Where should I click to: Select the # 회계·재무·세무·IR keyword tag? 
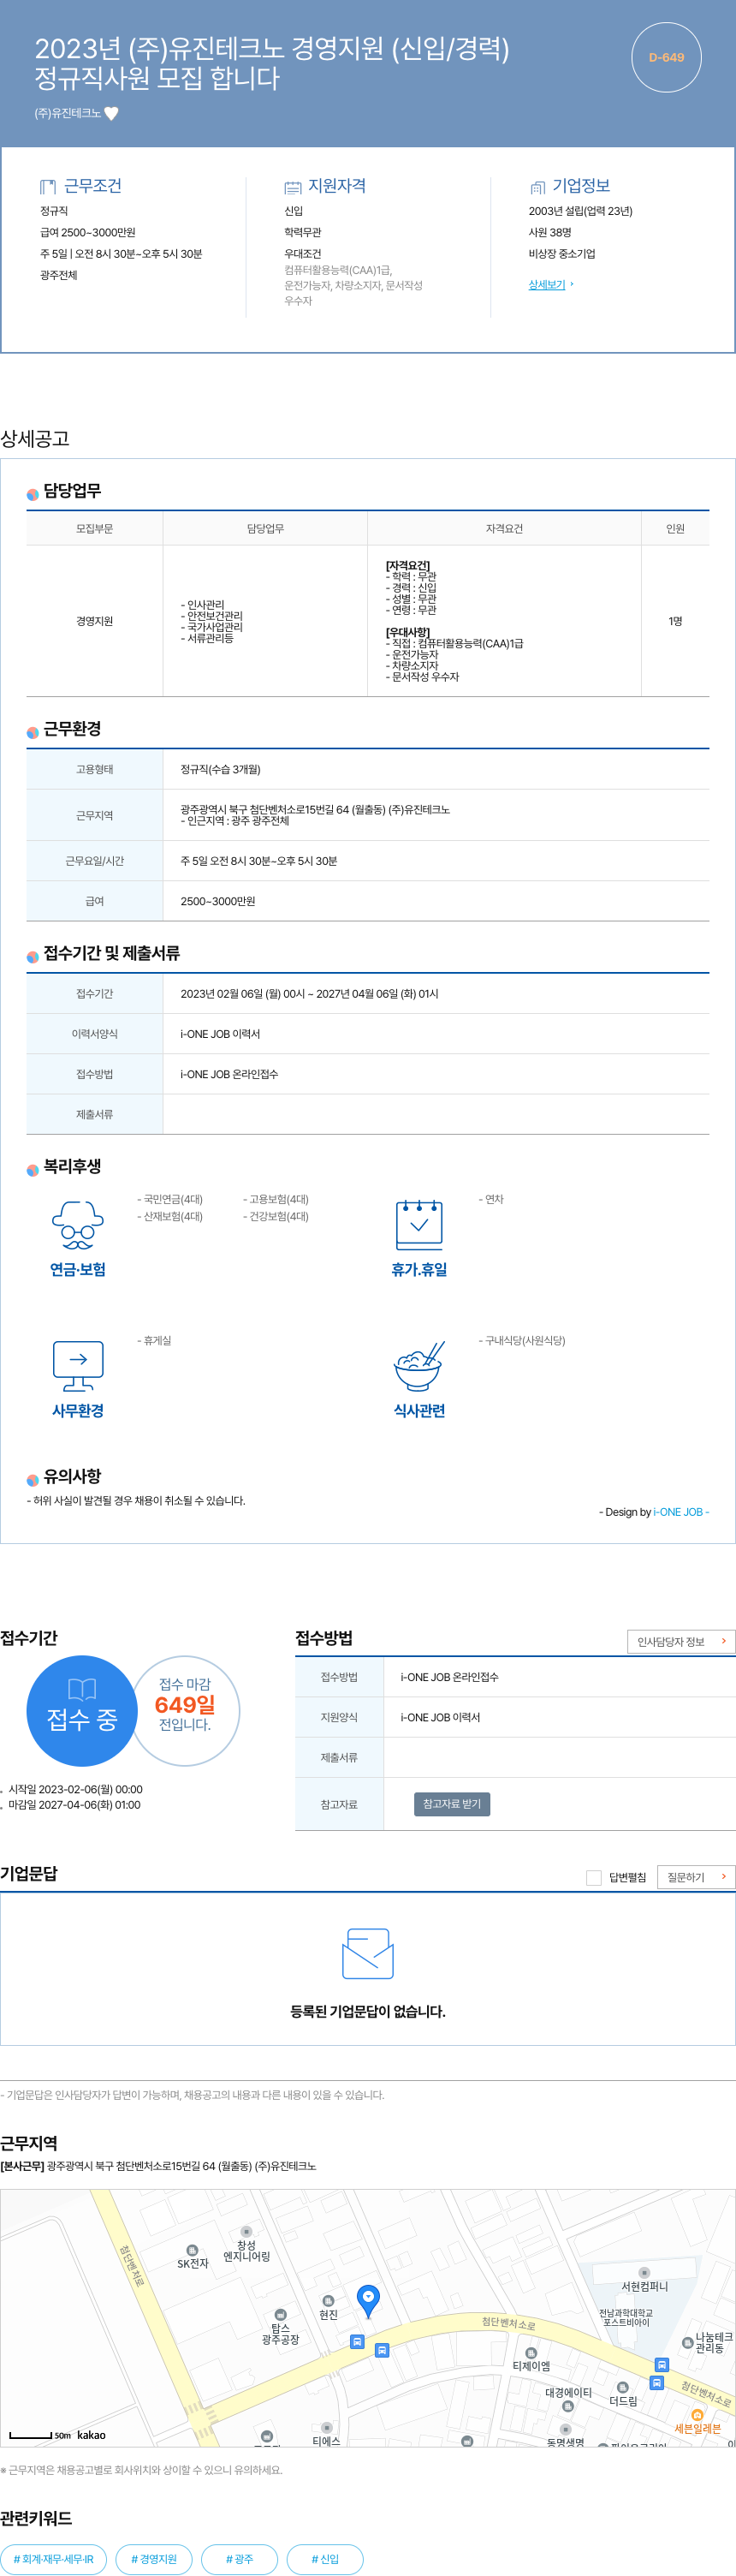(53, 2559)
